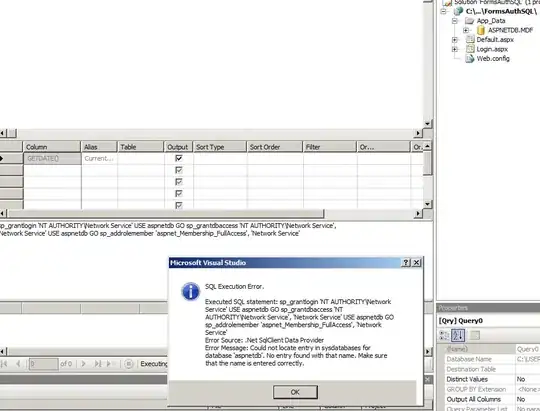Select the App_Data folder label
This screenshot has height=411, width=540.
[491, 21]
